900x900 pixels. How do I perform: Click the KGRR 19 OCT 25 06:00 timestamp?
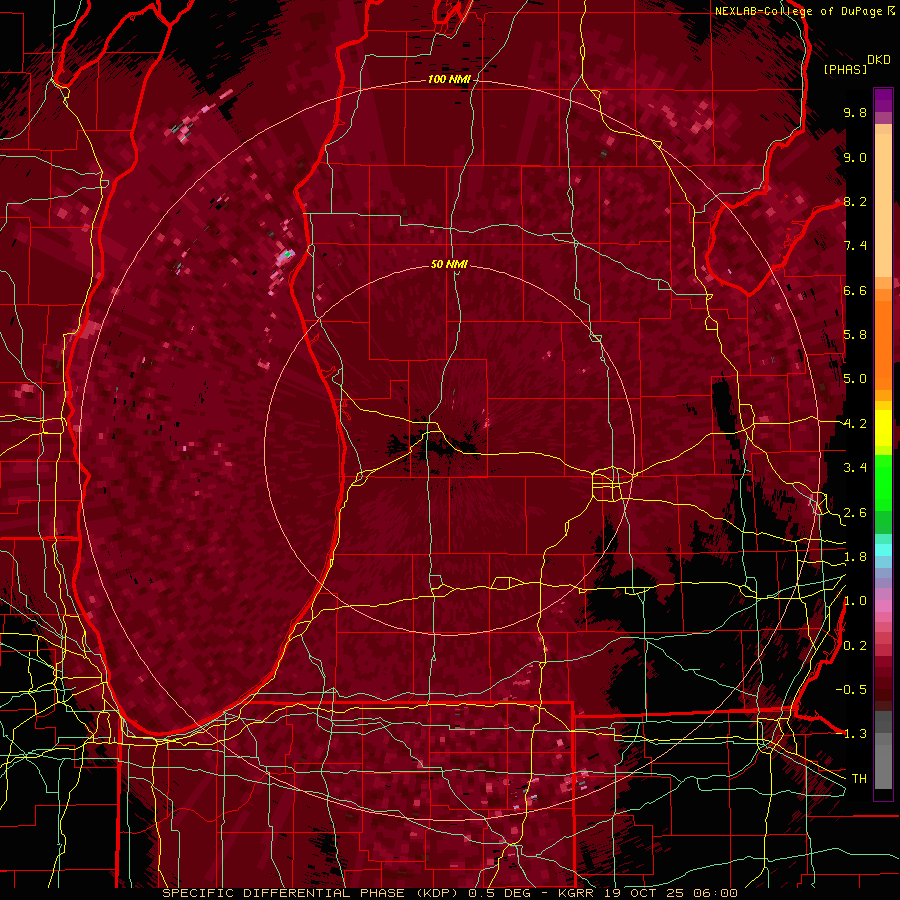click(x=647, y=893)
